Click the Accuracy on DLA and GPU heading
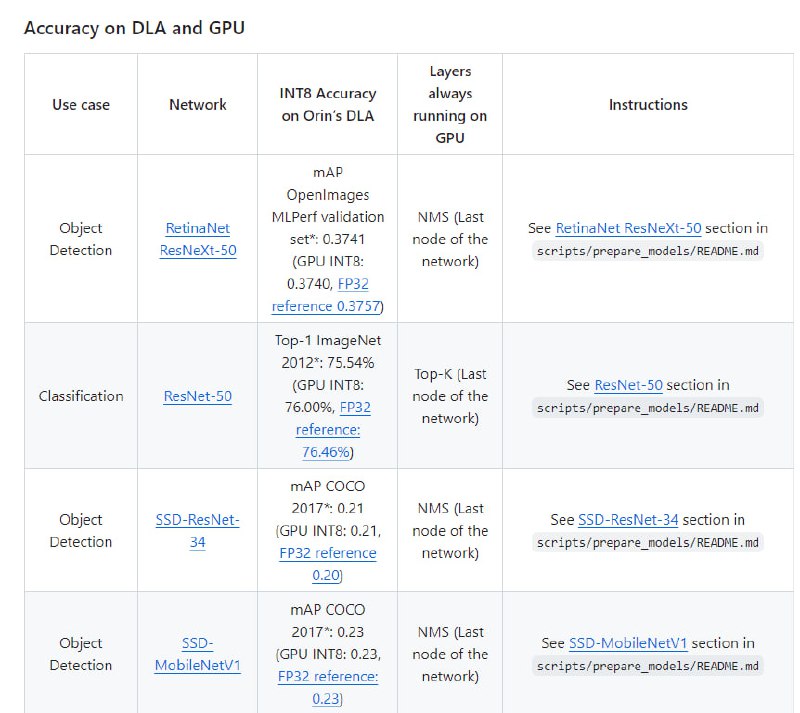 click(x=134, y=28)
